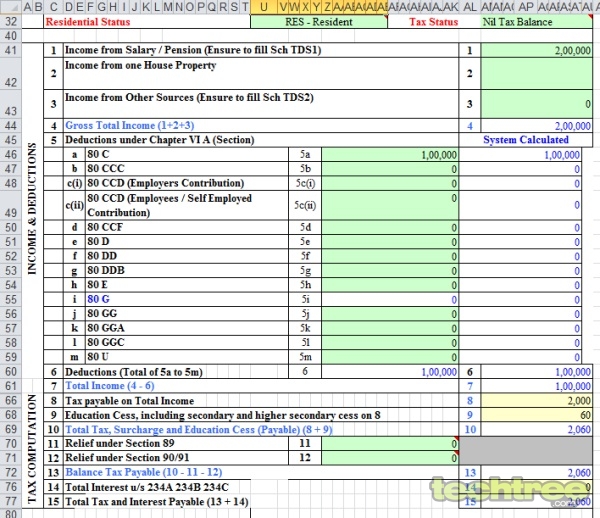Screen dimensions: 600x518
Task: Select the 80 C deduction input 1,00,000
Action: pos(390,155)
